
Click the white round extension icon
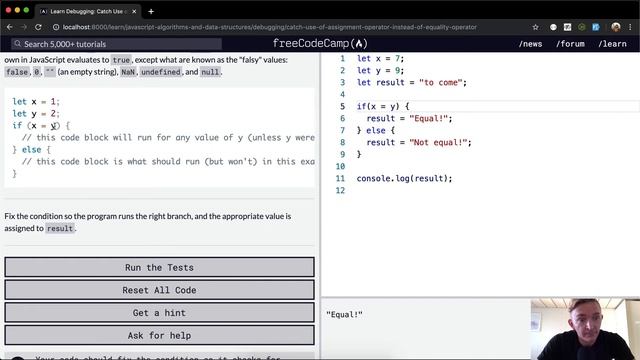click(x=553, y=27)
